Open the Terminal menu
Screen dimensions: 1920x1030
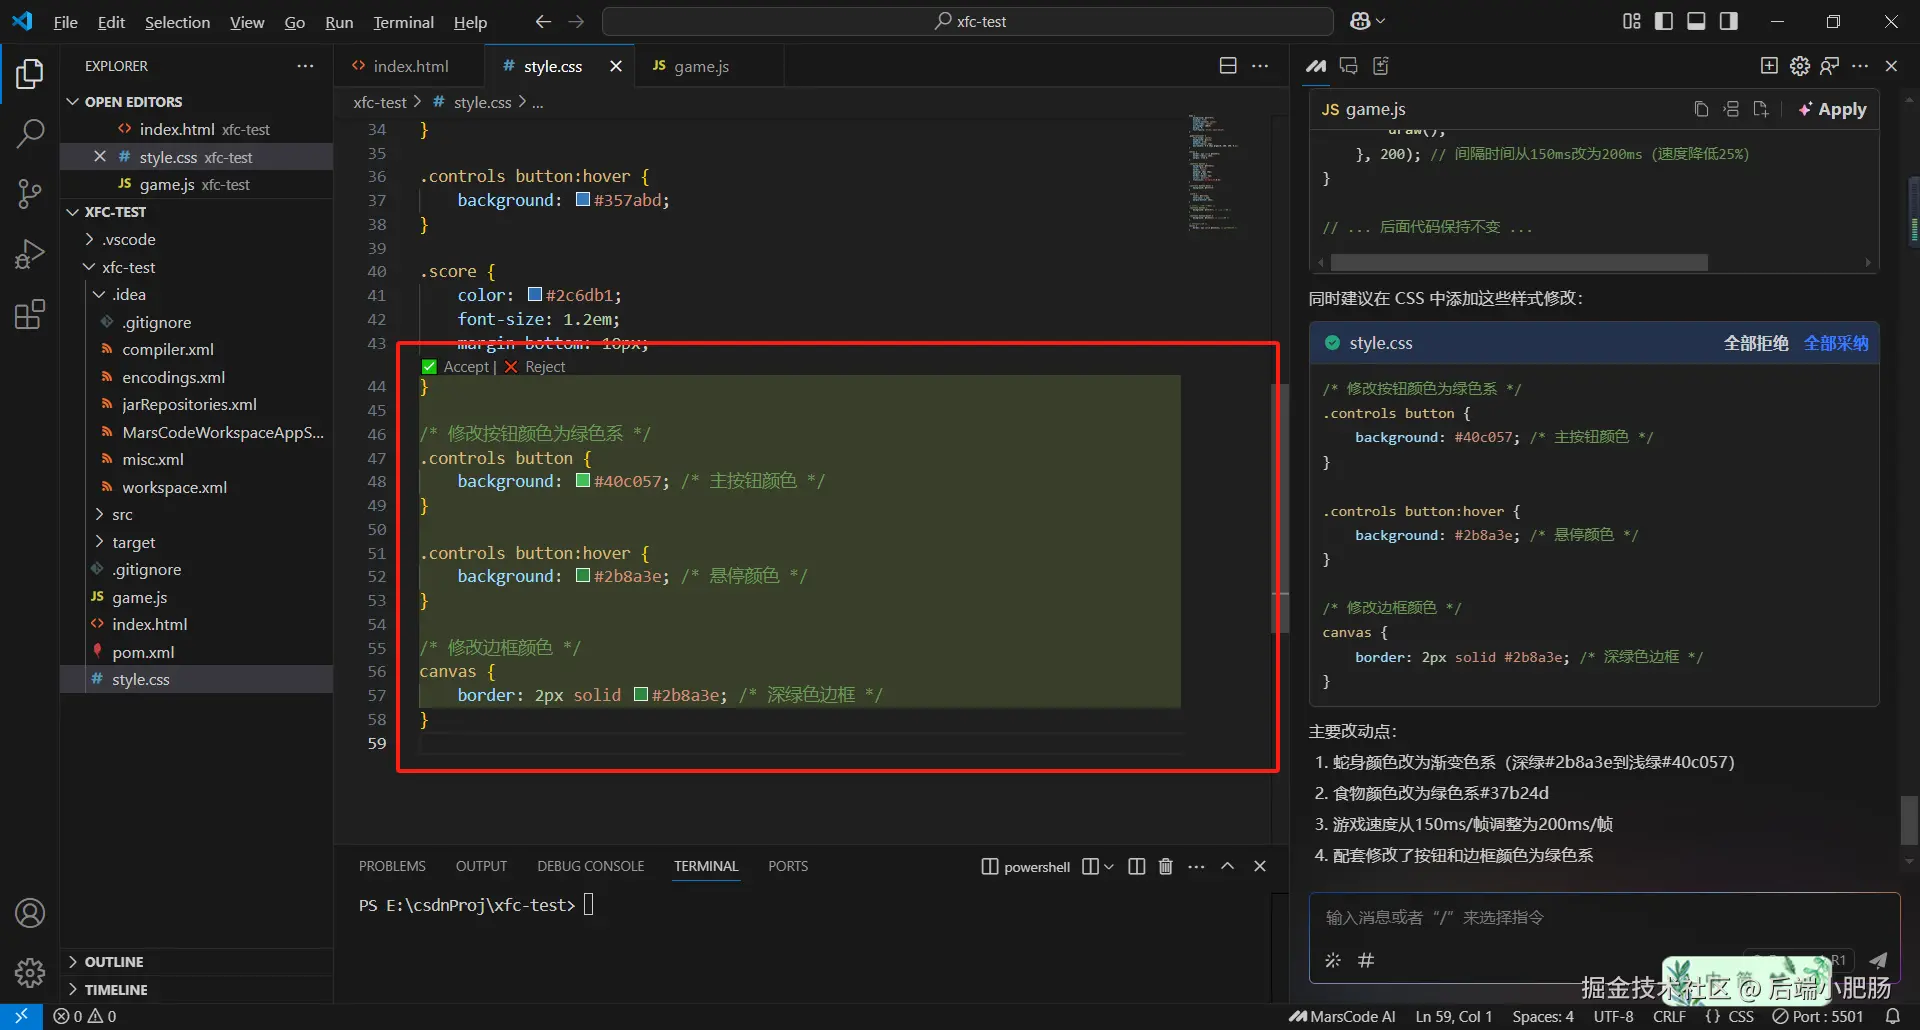click(403, 22)
